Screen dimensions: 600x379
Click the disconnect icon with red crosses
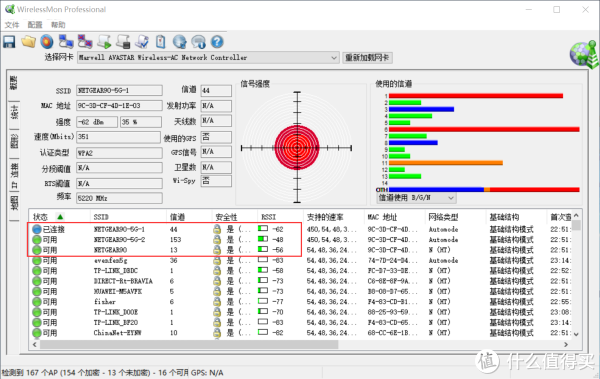point(85,42)
